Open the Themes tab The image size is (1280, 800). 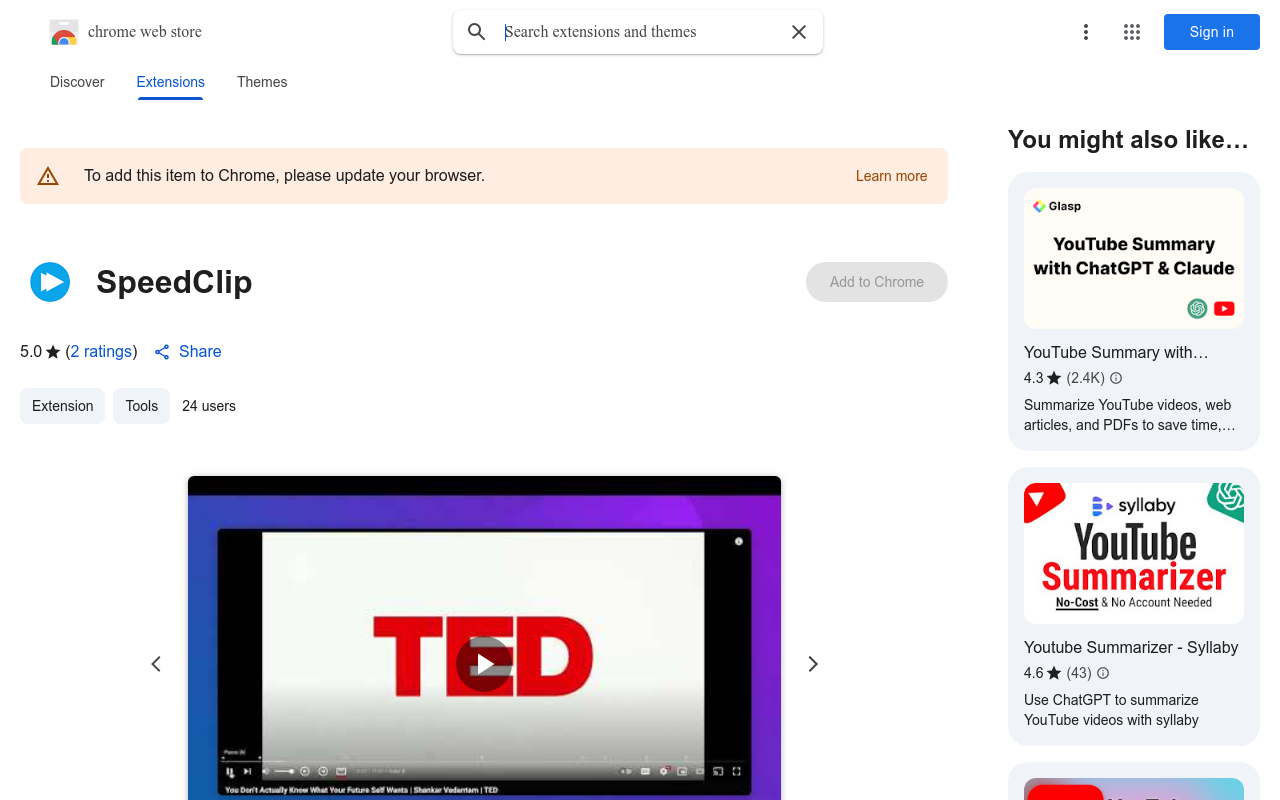[x=262, y=82]
